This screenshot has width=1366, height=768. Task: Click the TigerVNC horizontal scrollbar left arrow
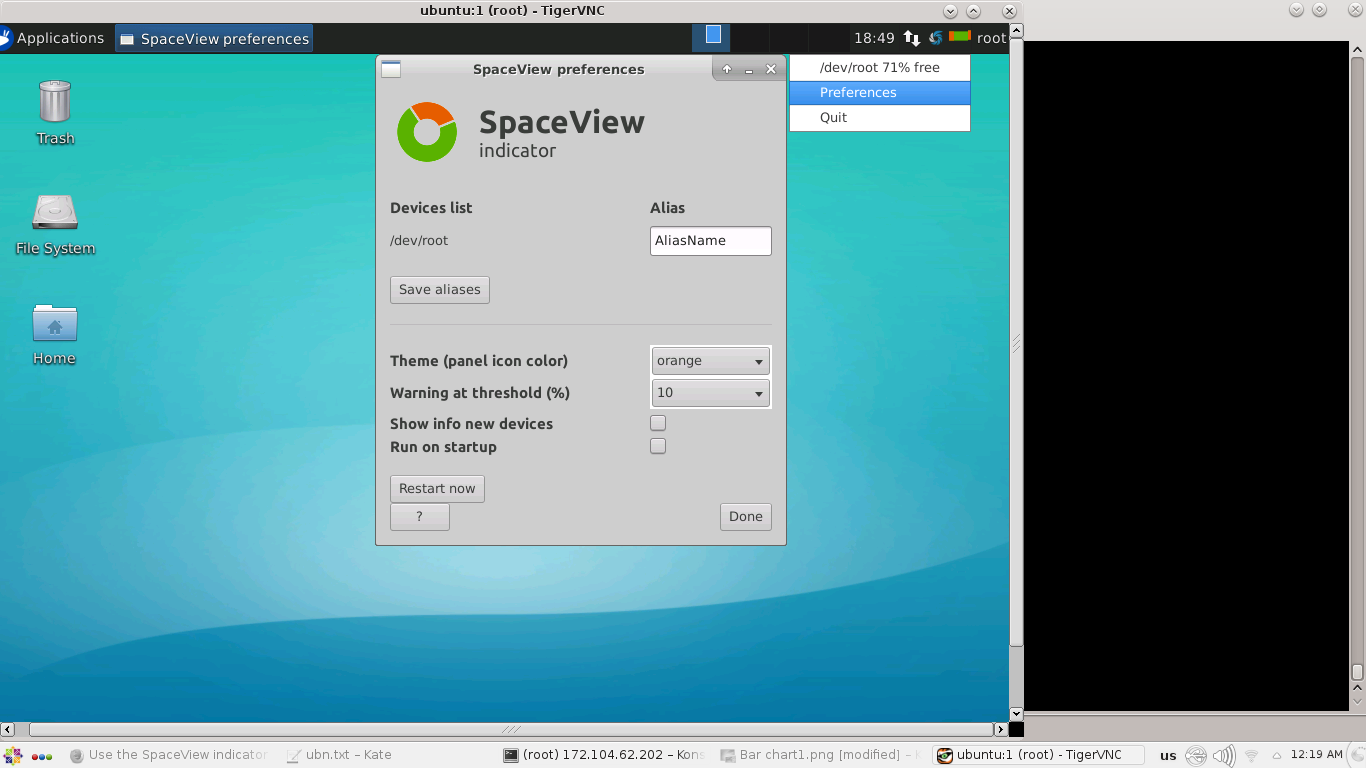(7, 729)
